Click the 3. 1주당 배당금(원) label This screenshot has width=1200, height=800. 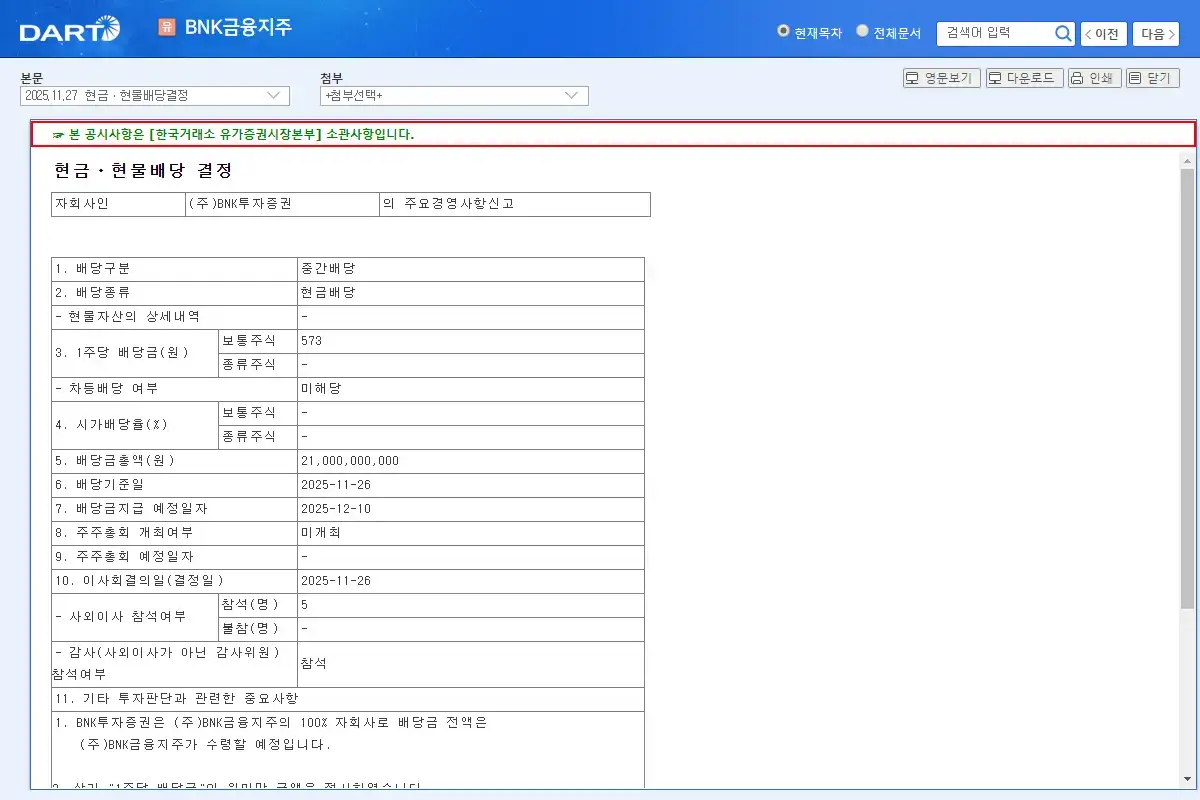coord(121,352)
